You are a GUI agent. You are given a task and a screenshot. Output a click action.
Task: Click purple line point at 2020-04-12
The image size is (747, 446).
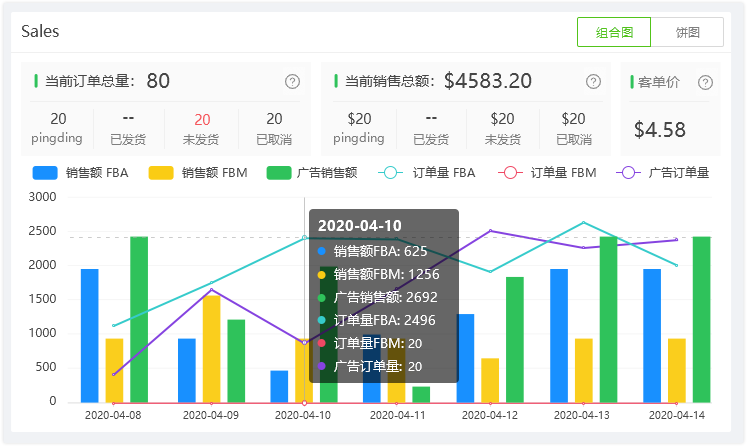(x=490, y=231)
